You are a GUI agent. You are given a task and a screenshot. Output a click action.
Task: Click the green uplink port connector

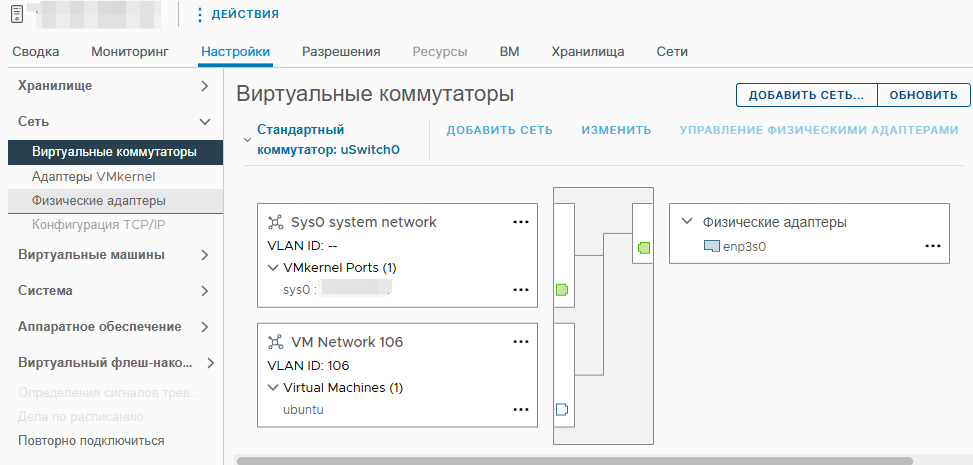pos(644,248)
